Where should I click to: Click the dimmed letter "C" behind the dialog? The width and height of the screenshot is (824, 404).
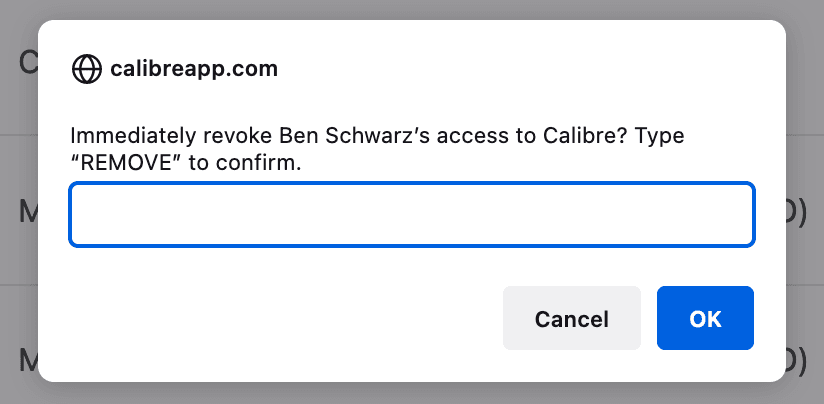28,64
